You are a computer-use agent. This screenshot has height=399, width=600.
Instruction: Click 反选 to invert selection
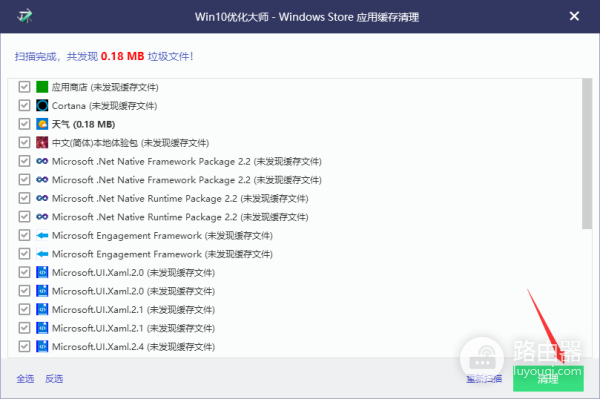[x=54, y=379]
